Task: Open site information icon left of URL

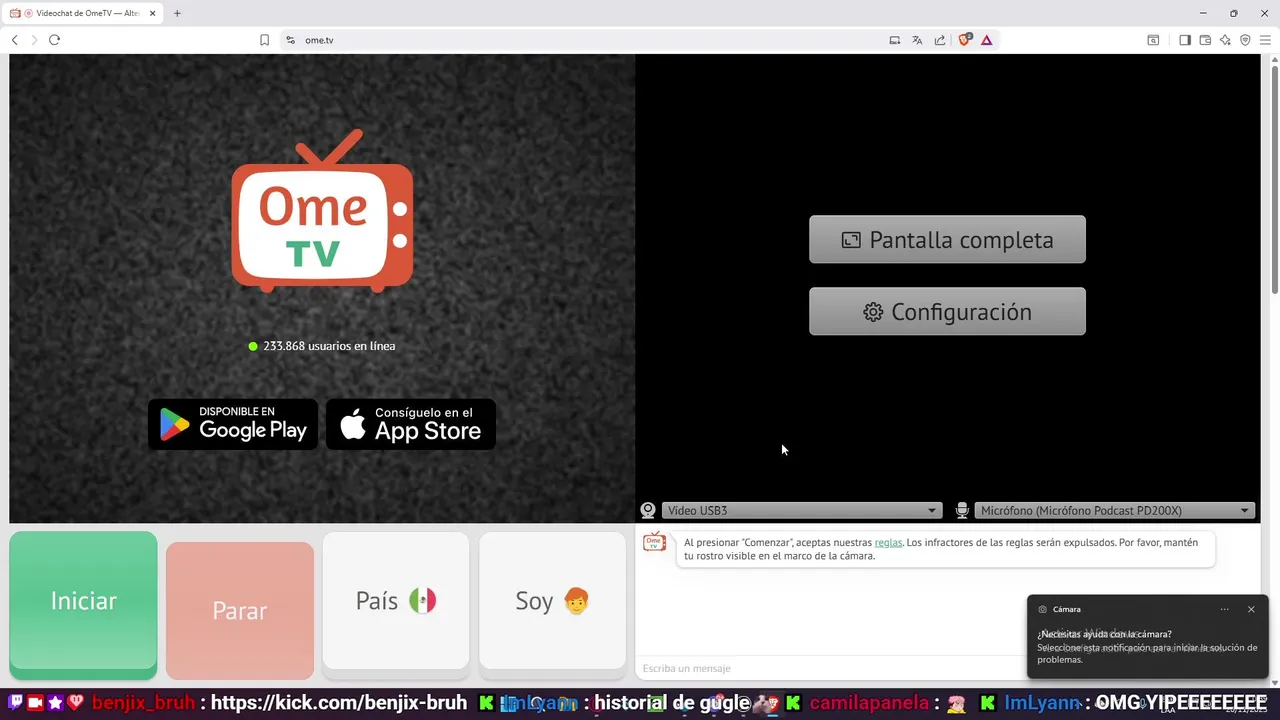Action: 291,40
